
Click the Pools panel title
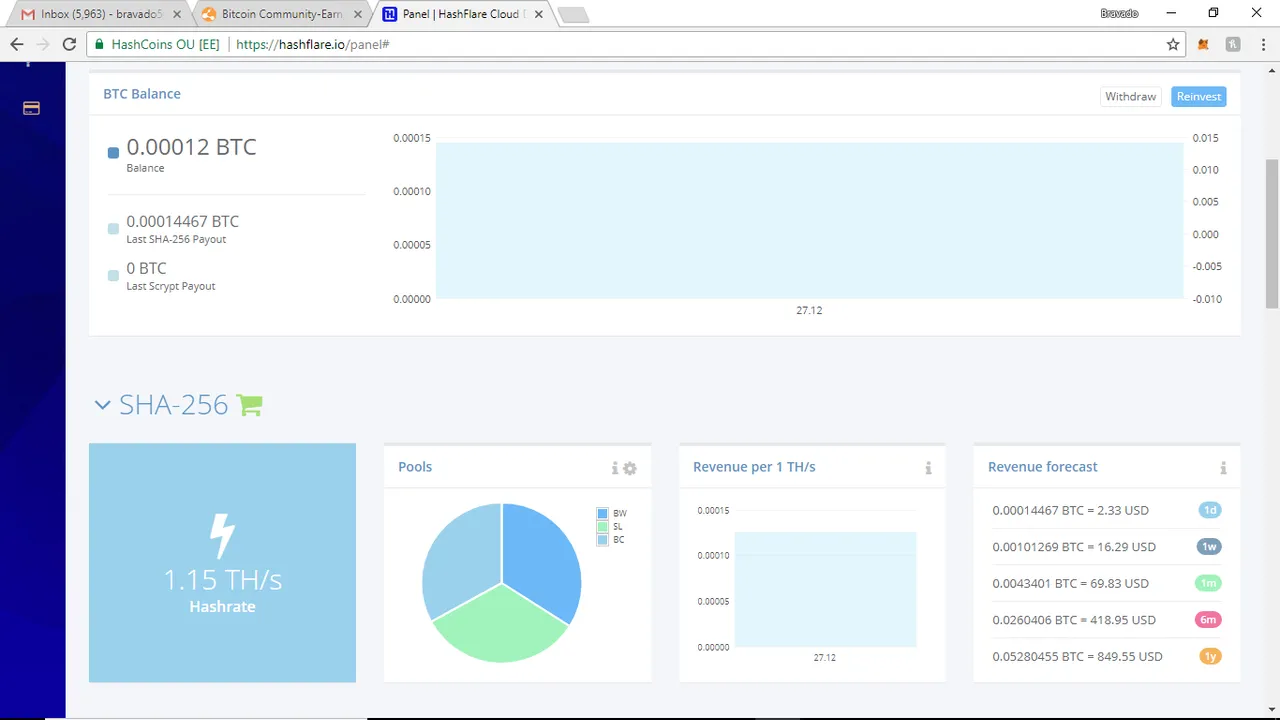click(x=415, y=467)
